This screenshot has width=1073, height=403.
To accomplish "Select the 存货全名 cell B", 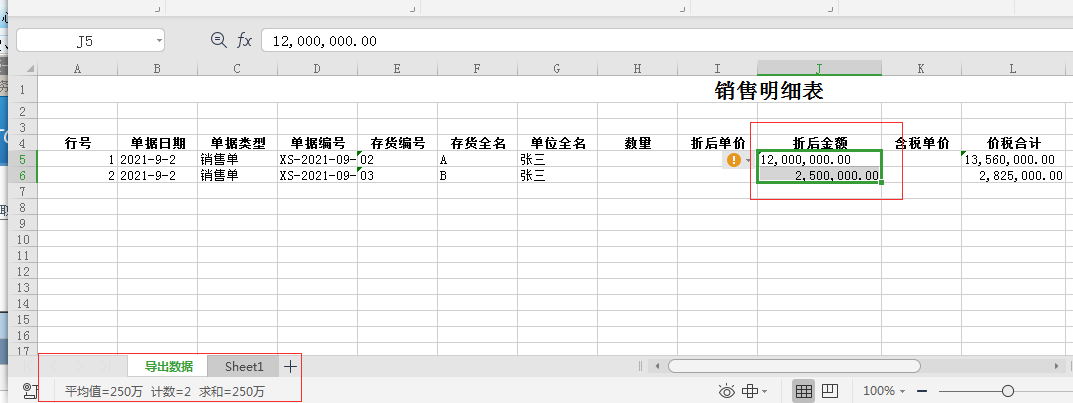I will click(478, 176).
